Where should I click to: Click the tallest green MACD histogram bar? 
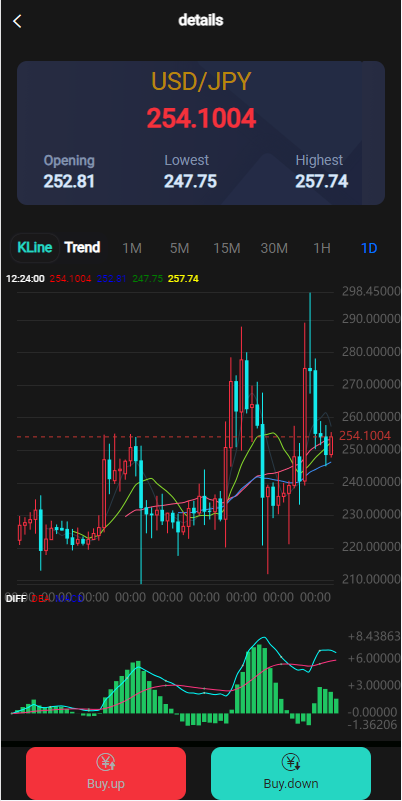tap(259, 679)
